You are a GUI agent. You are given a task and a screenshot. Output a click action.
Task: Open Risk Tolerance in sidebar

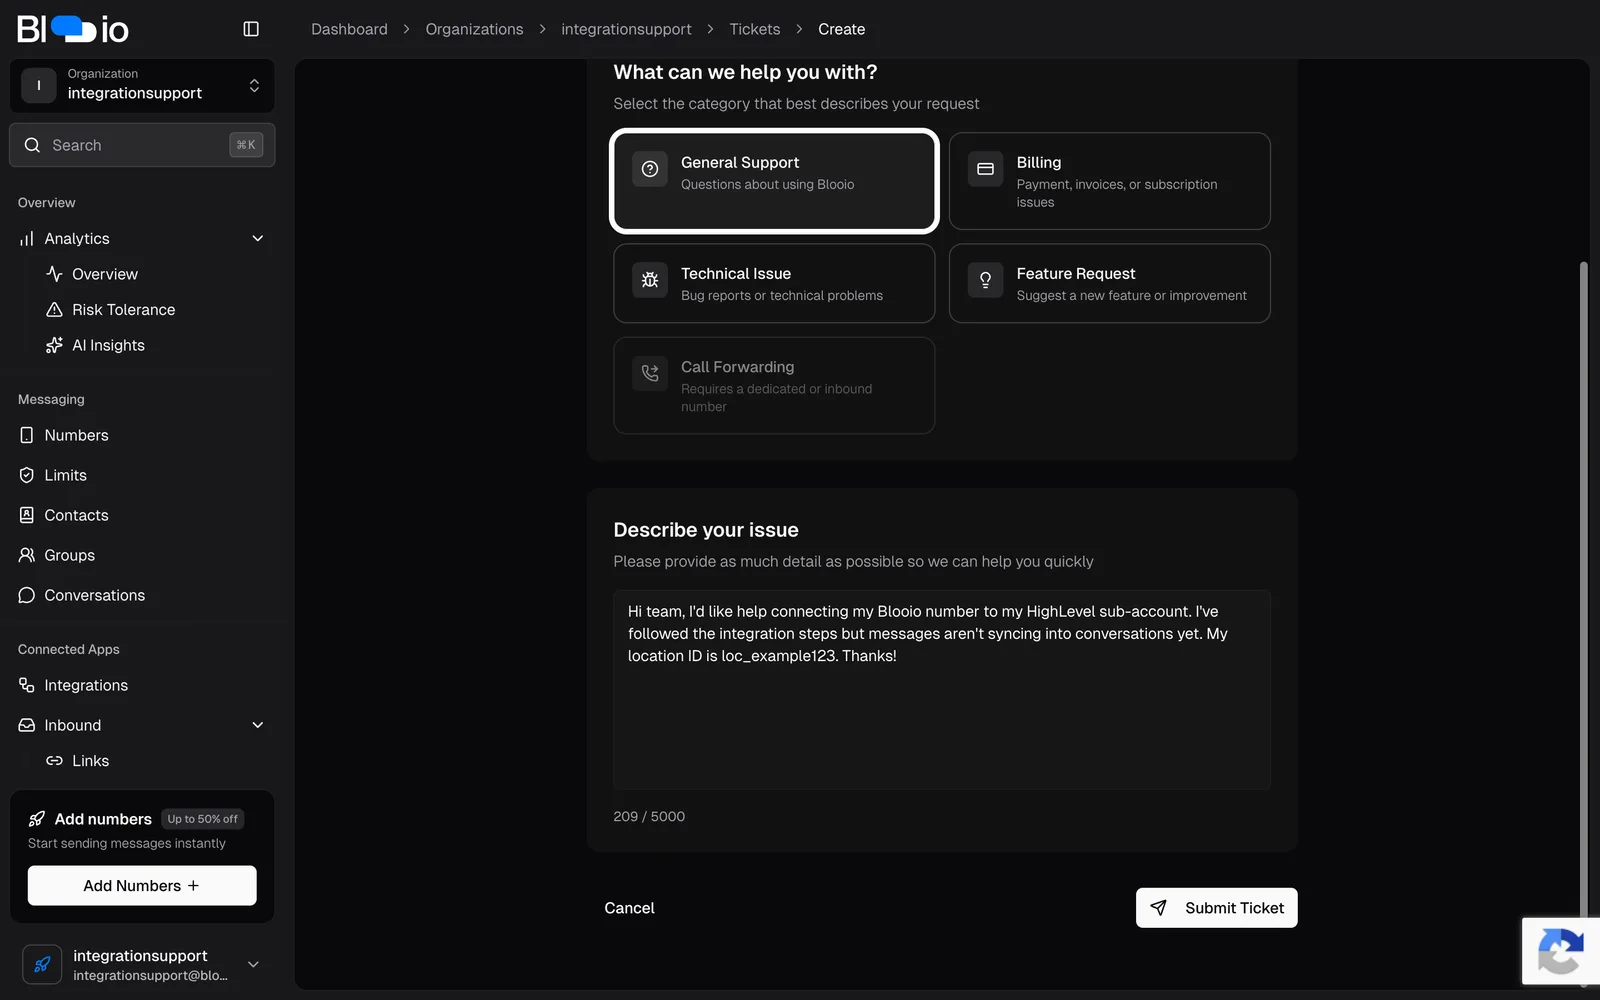(123, 310)
